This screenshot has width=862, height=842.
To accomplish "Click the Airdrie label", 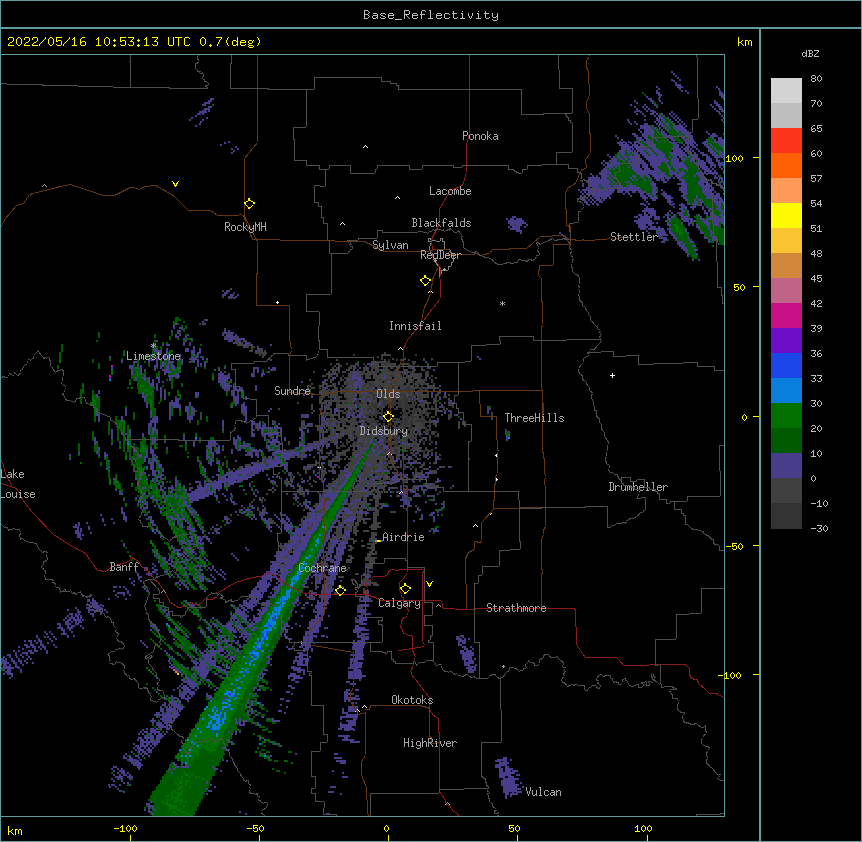I will (x=404, y=537).
